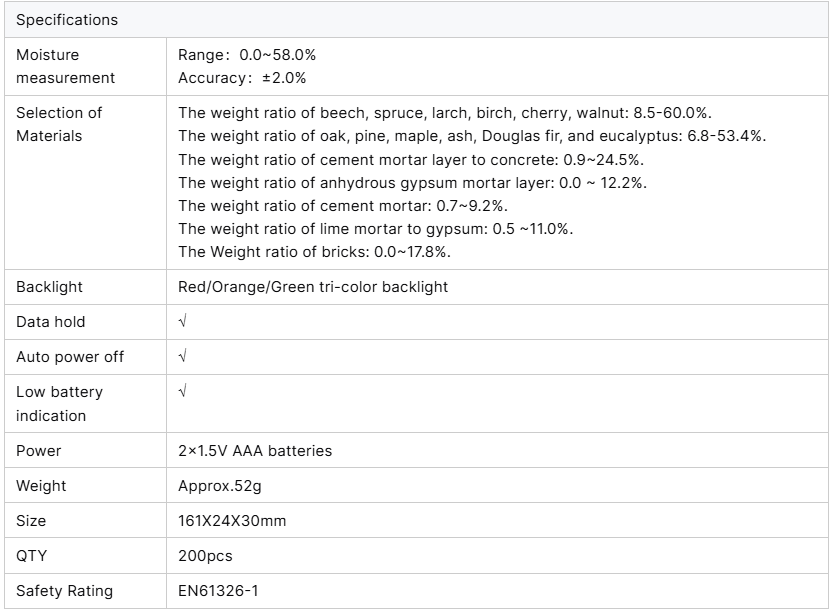Click the Auto power off checkmark
This screenshot has height=611, width=833.
click(x=182, y=357)
